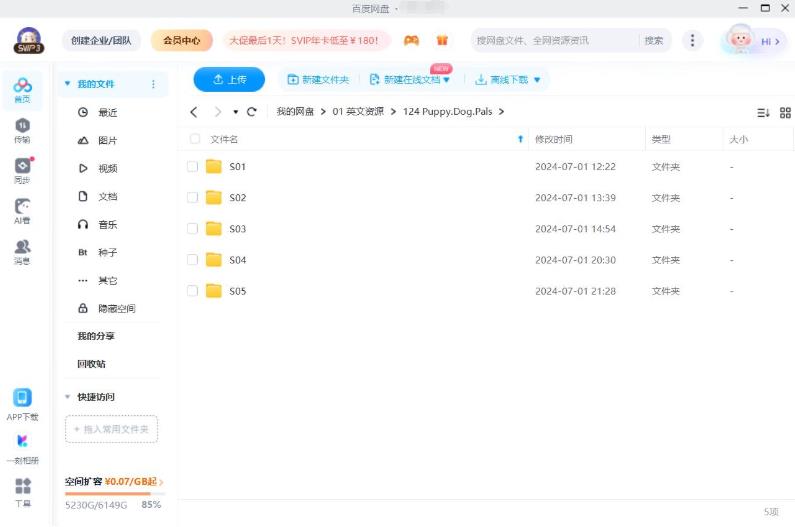Click the SVIP promotion banner
Viewport: 795px width, 527px height.
306,40
